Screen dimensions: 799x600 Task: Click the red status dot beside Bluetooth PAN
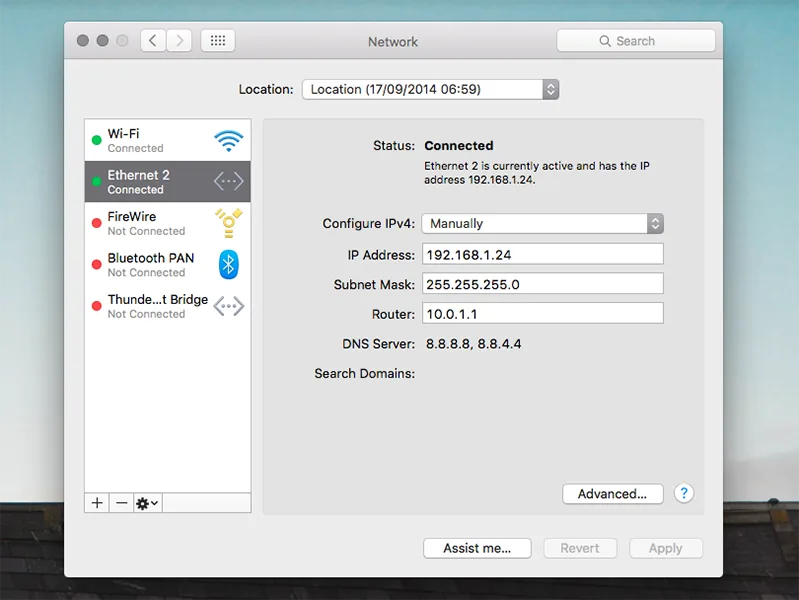point(96,264)
